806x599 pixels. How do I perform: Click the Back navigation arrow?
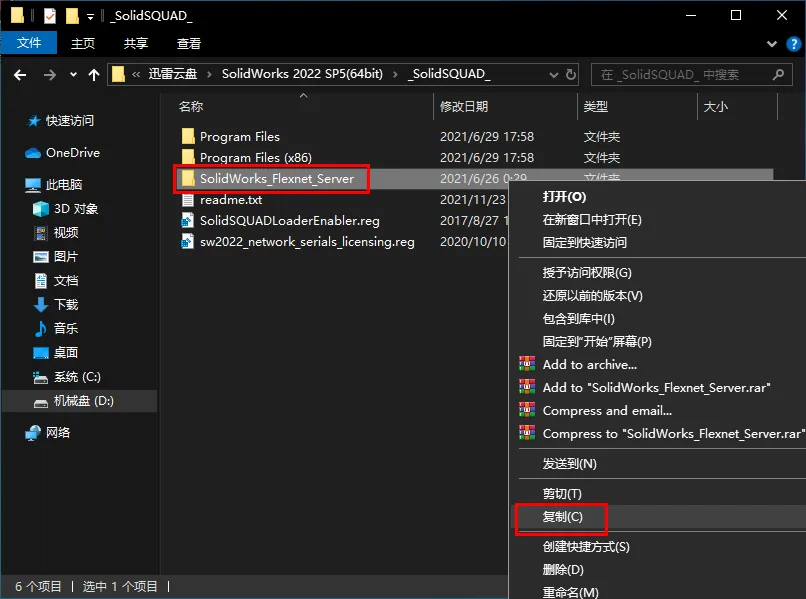coord(20,75)
